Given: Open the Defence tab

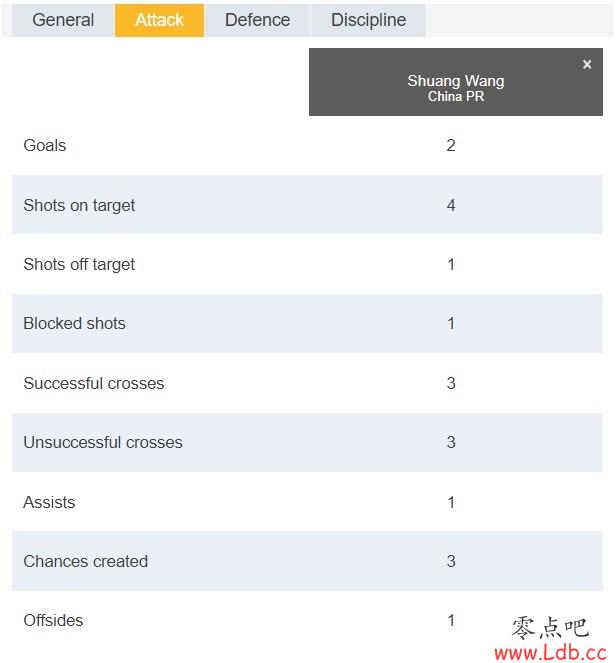Looking at the screenshot, I should pyautogui.click(x=257, y=20).
